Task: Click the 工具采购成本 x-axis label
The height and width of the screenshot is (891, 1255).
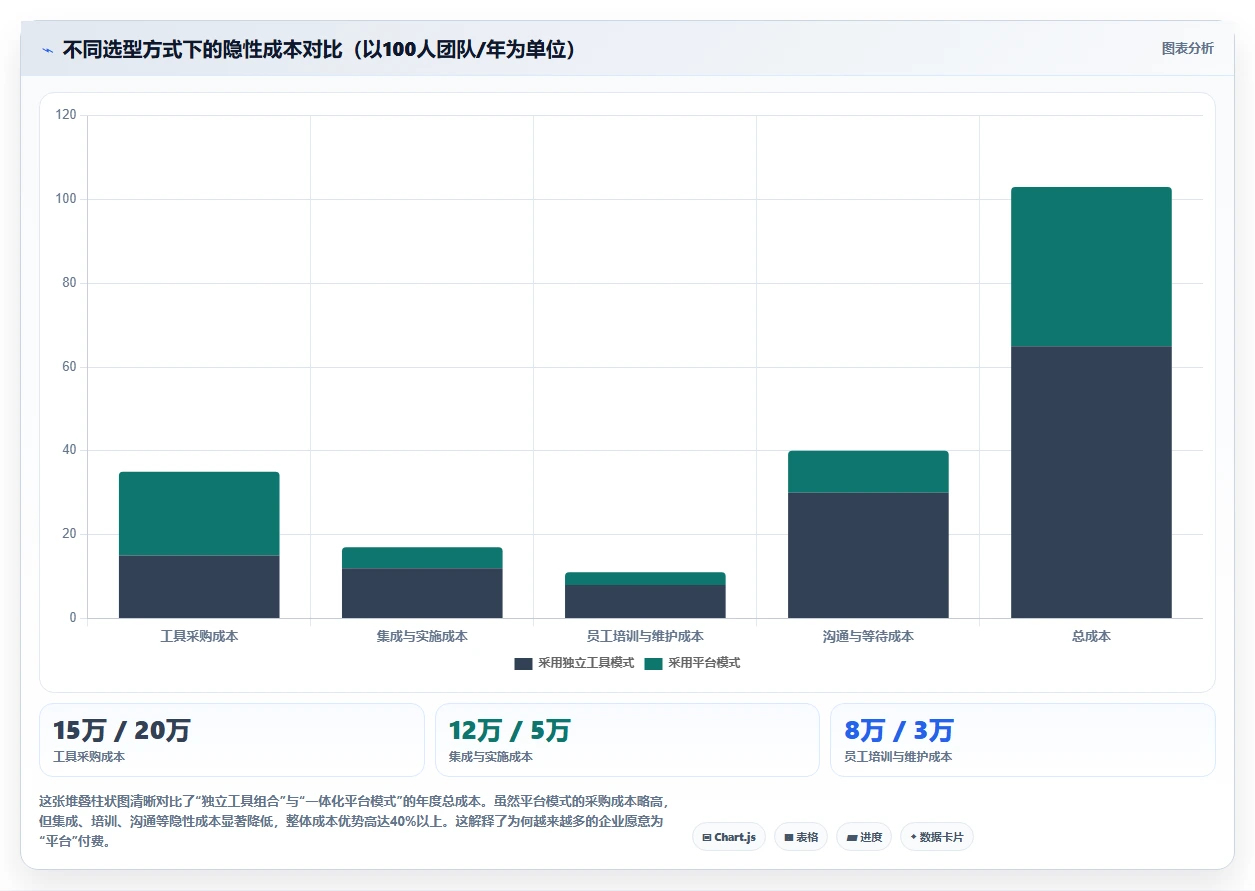Action: [x=199, y=636]
